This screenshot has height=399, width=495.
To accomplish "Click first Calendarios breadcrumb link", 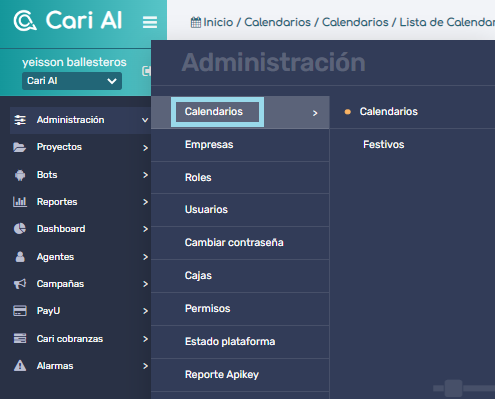I will (x=277, y=22).
